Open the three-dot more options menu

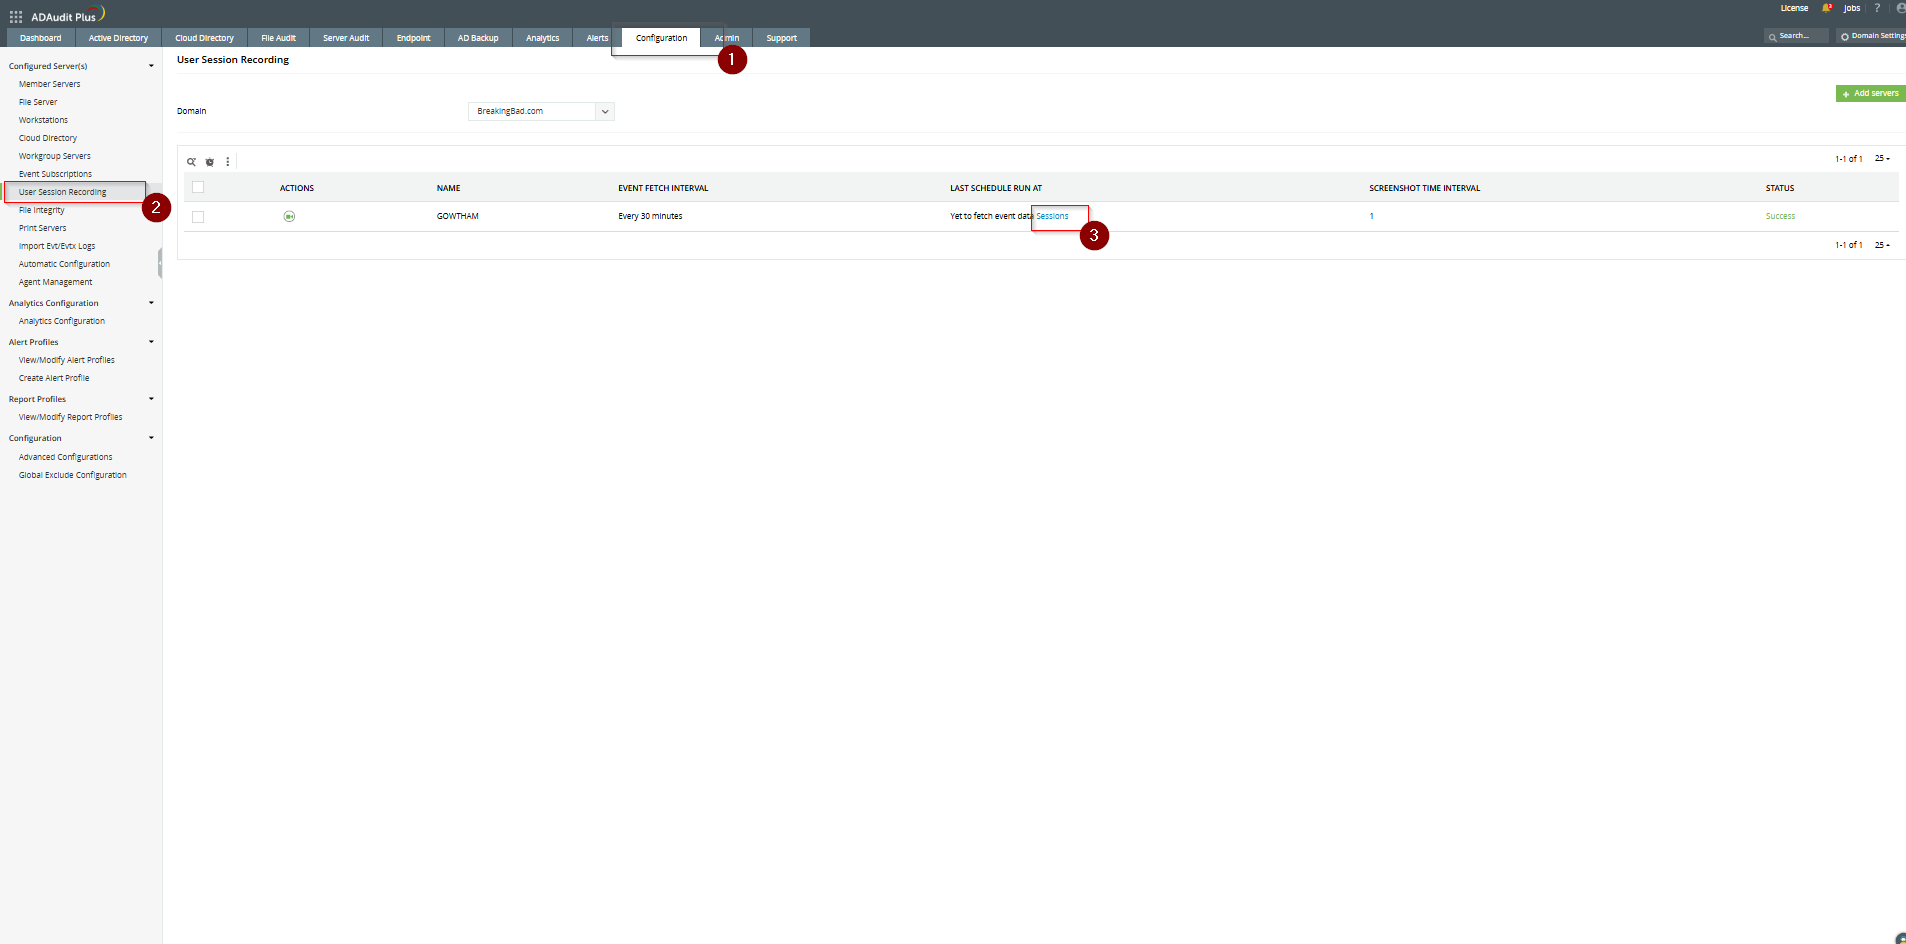(x=228, y=162)
